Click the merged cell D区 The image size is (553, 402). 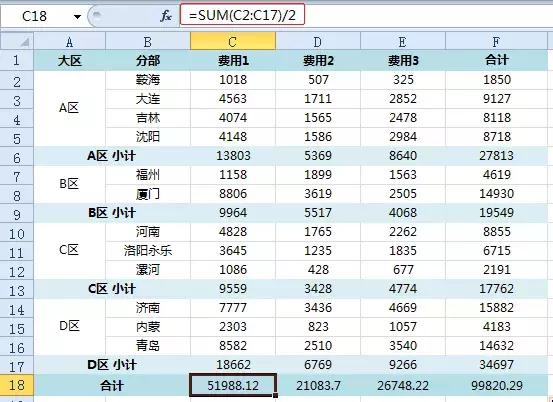tap(69, 327)
